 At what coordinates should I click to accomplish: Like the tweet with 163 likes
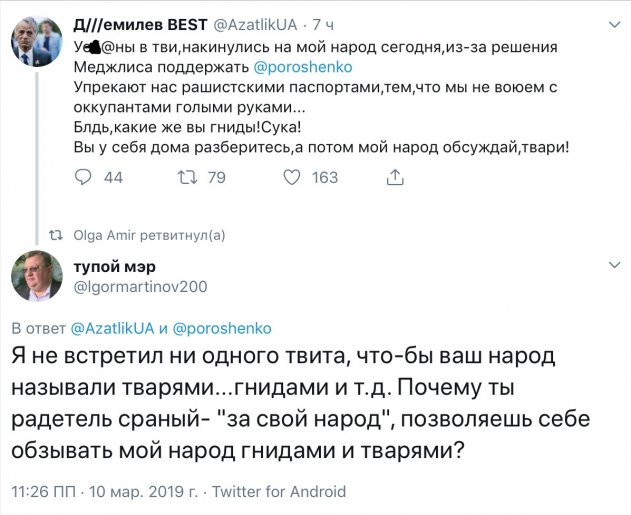click(x=293, y=177)
